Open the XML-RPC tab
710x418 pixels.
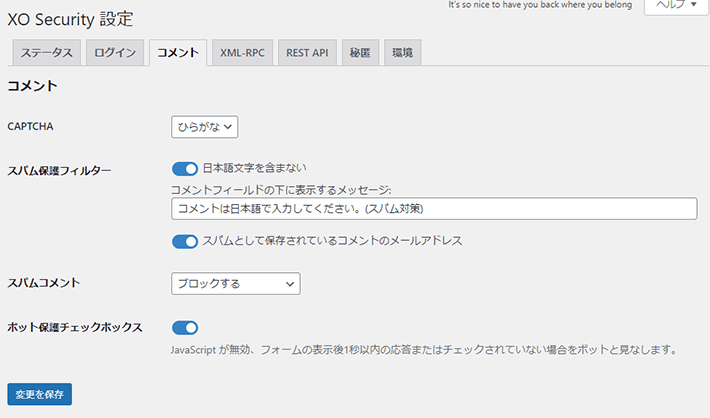242,53
